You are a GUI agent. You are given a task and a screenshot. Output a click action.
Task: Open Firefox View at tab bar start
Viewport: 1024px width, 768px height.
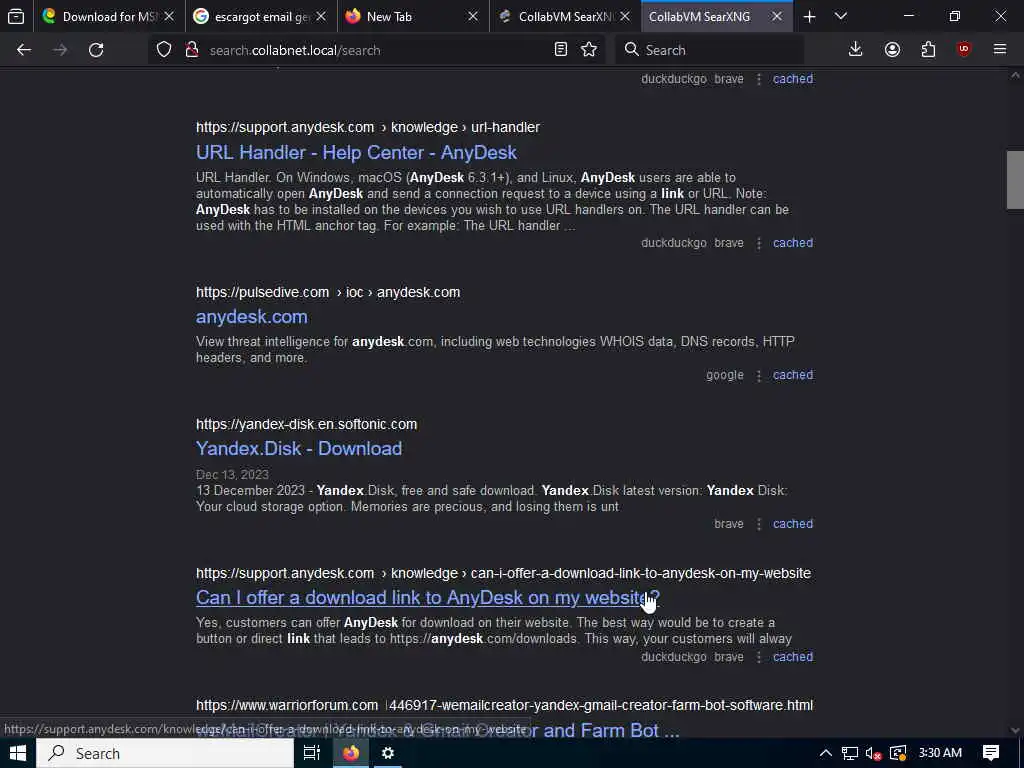[x=16, y=16]
